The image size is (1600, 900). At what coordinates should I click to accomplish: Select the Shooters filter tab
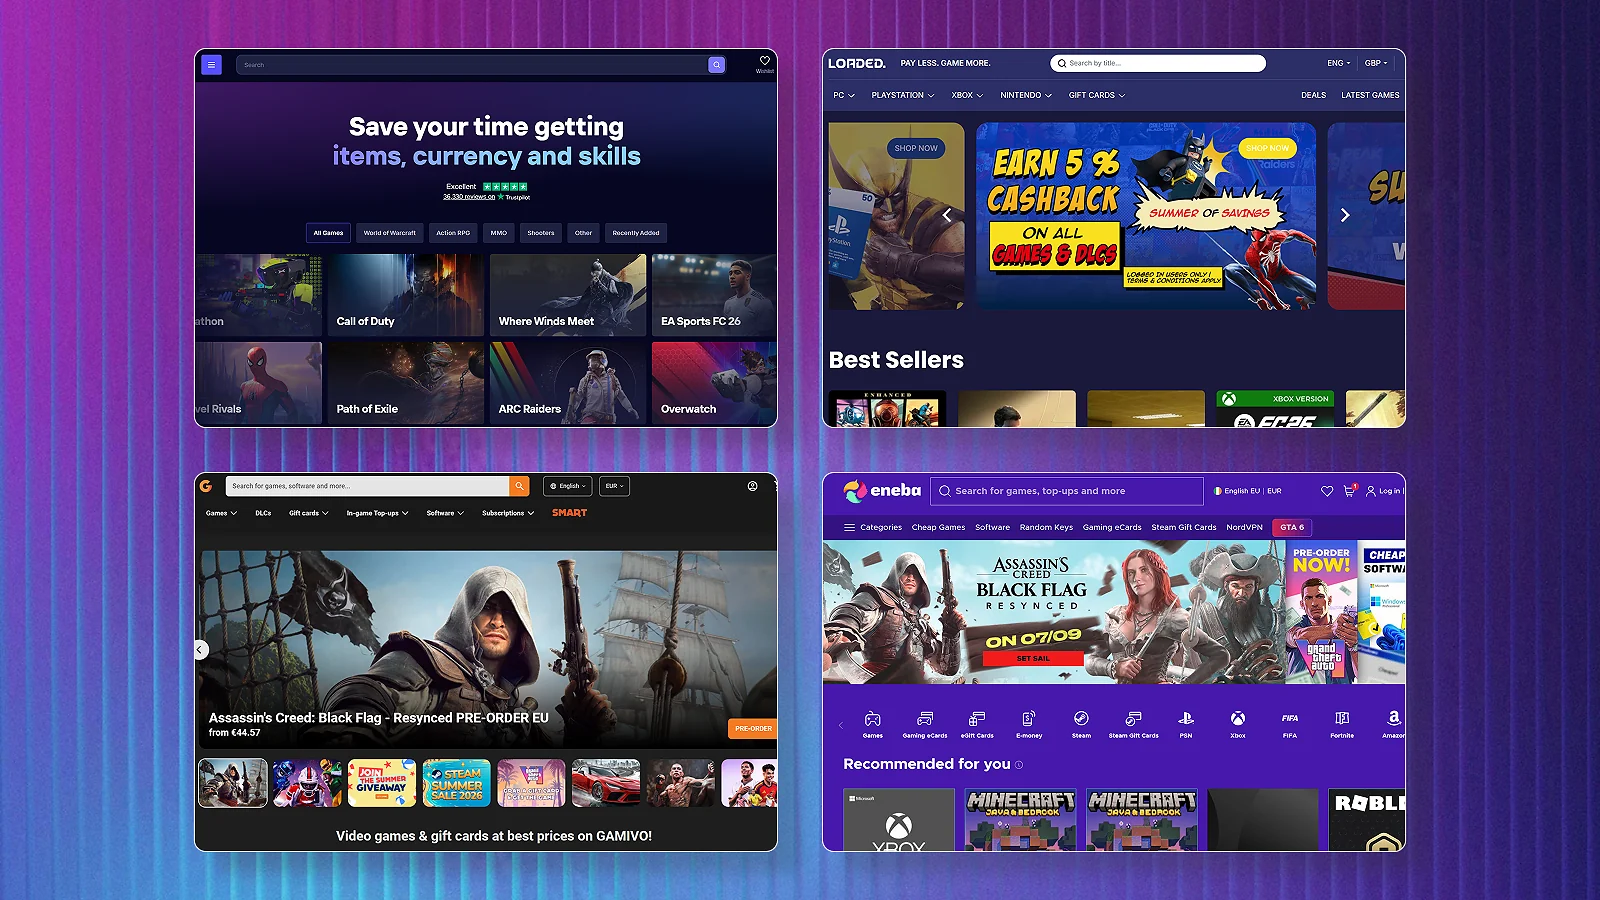coord(541,233)
